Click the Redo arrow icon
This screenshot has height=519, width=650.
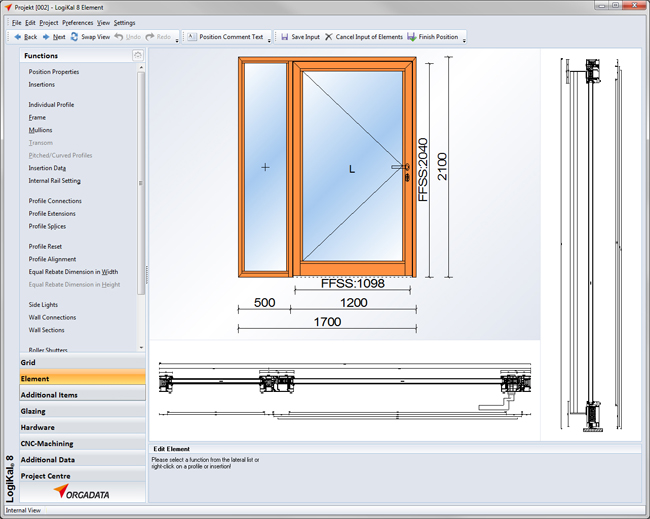(x=150, y=36)
